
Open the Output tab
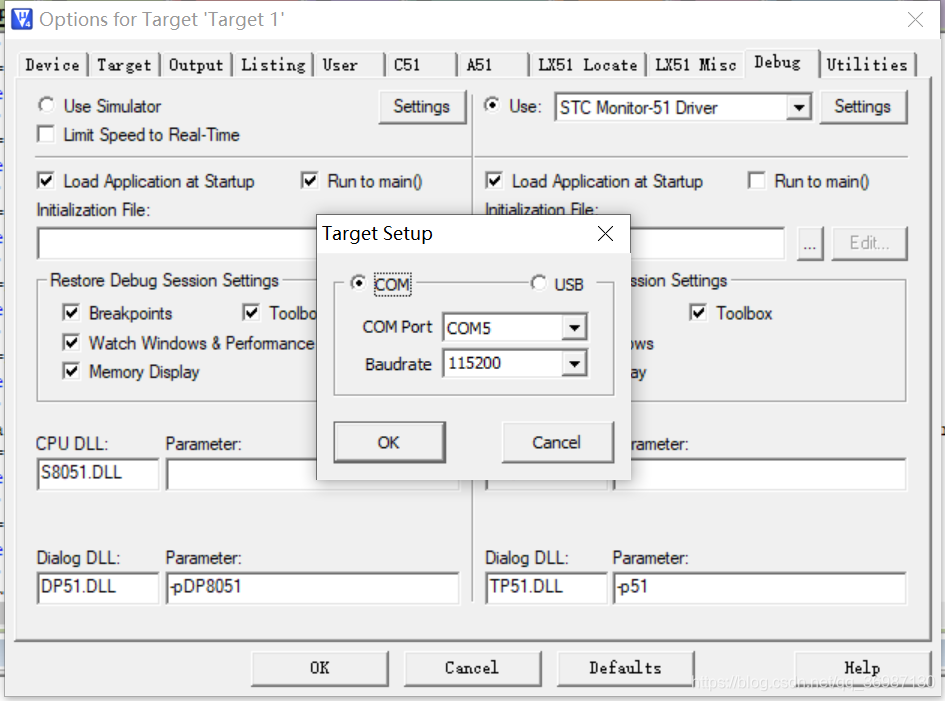(x=196, y=64)
